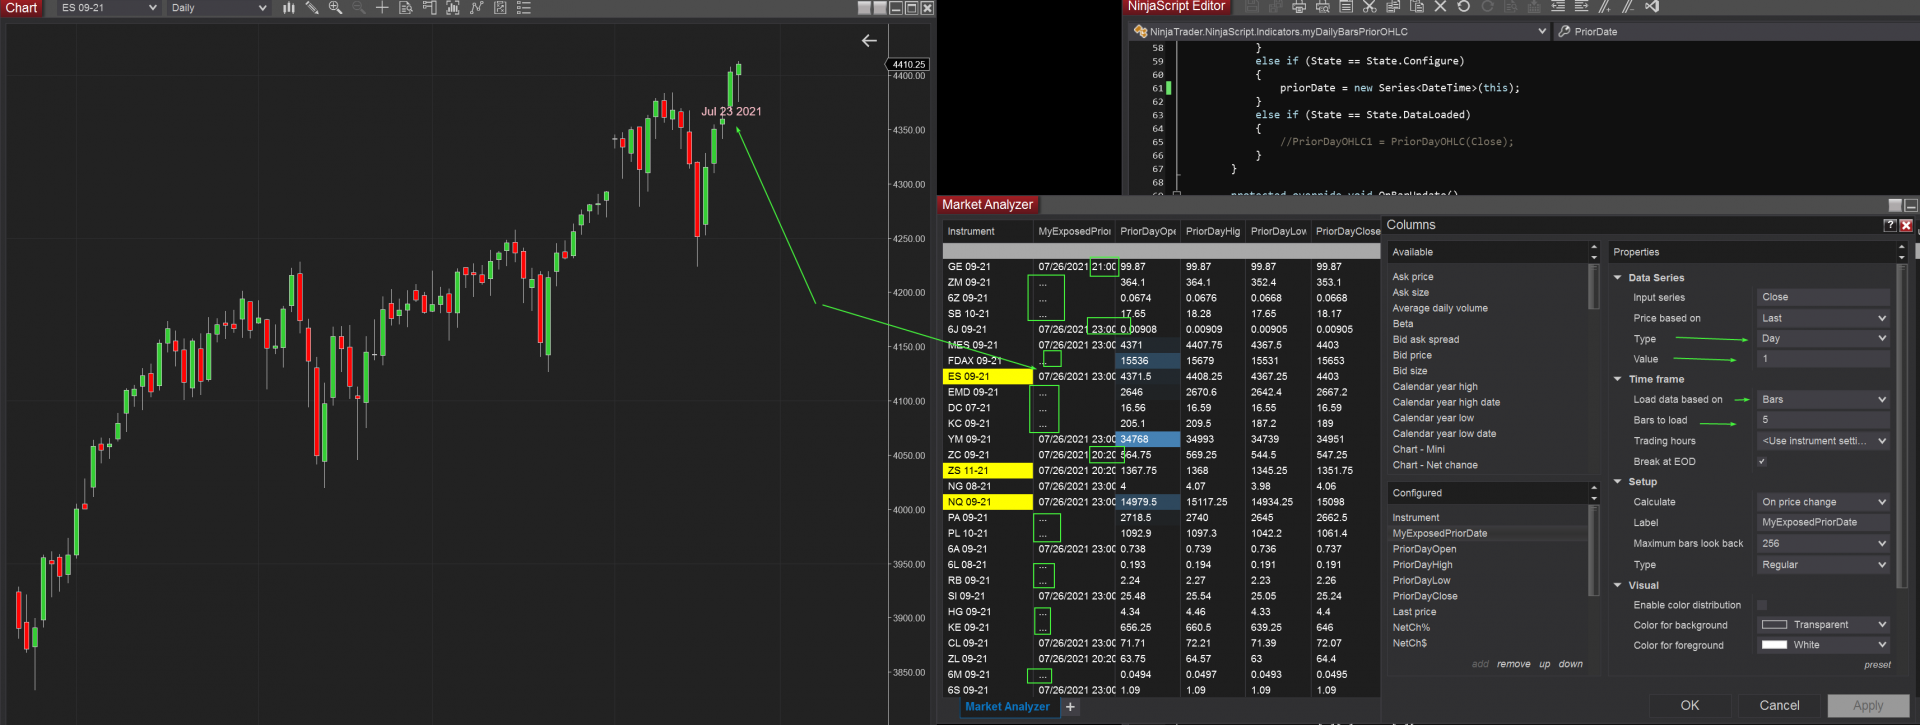The height and width of the screenshot is (725, 1920).
Task: Open the chart properties list icon
Action: [x=523, y=8]
